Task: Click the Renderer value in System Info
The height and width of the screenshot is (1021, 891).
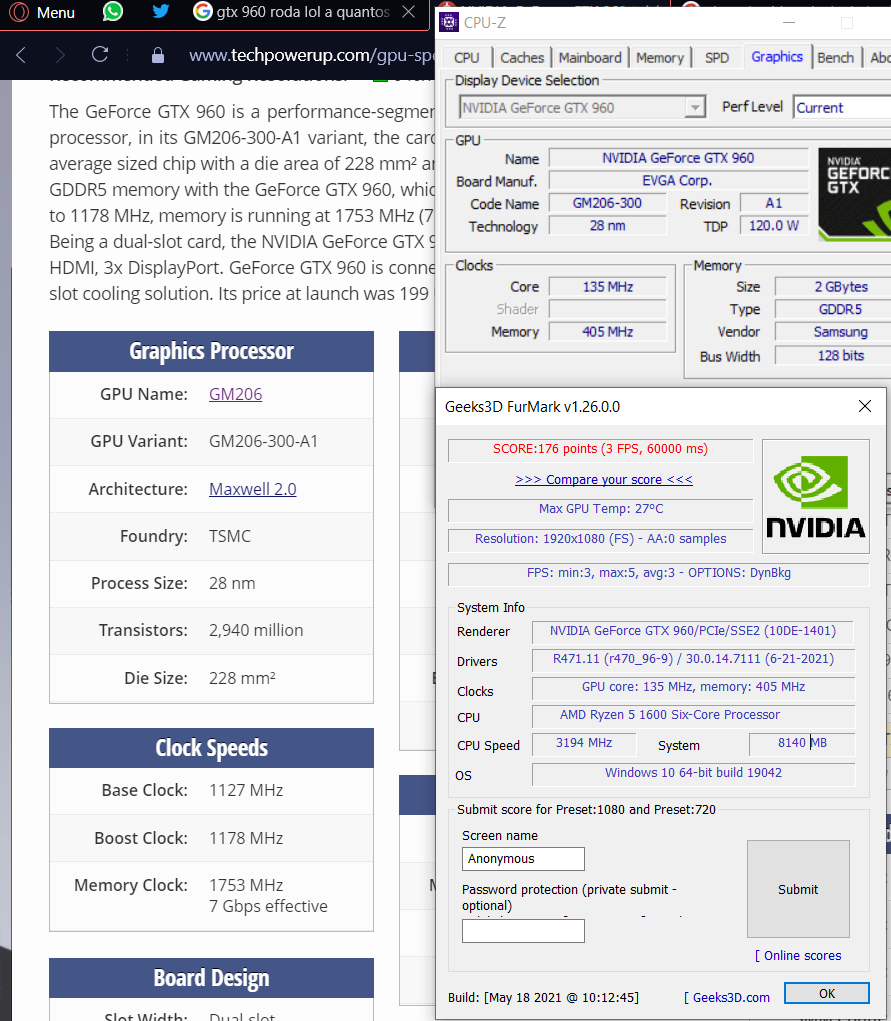Action: (x=693, y=632)
